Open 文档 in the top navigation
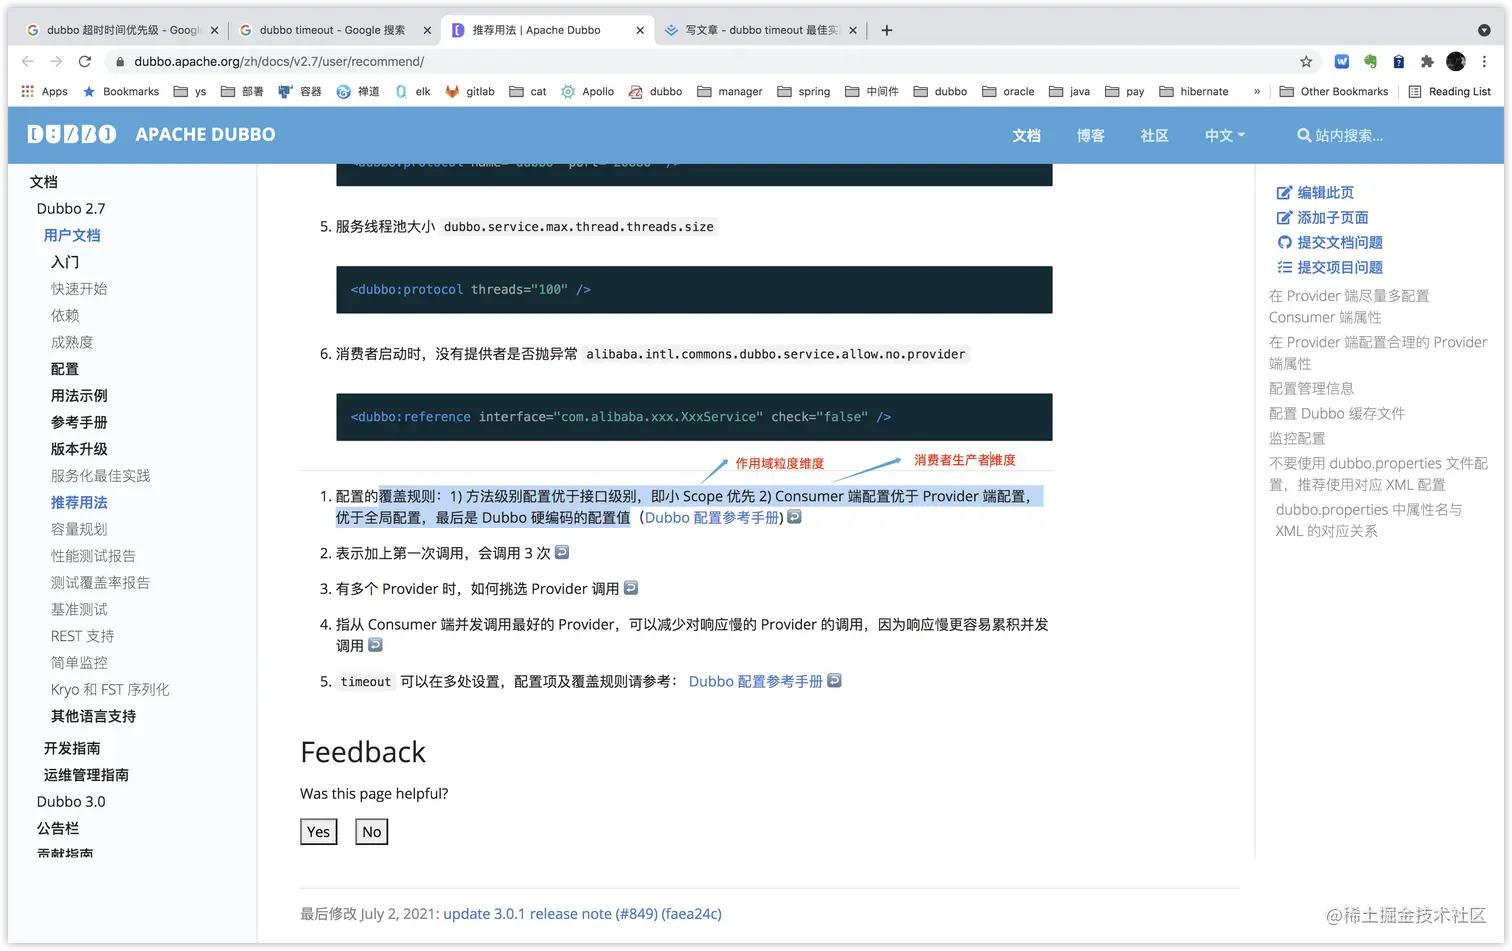 pyautogui.click(x=1026, y=135)
